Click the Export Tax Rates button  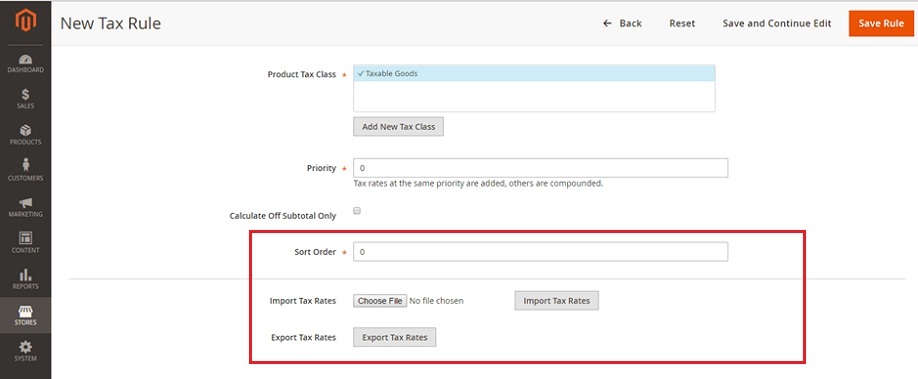395,337
